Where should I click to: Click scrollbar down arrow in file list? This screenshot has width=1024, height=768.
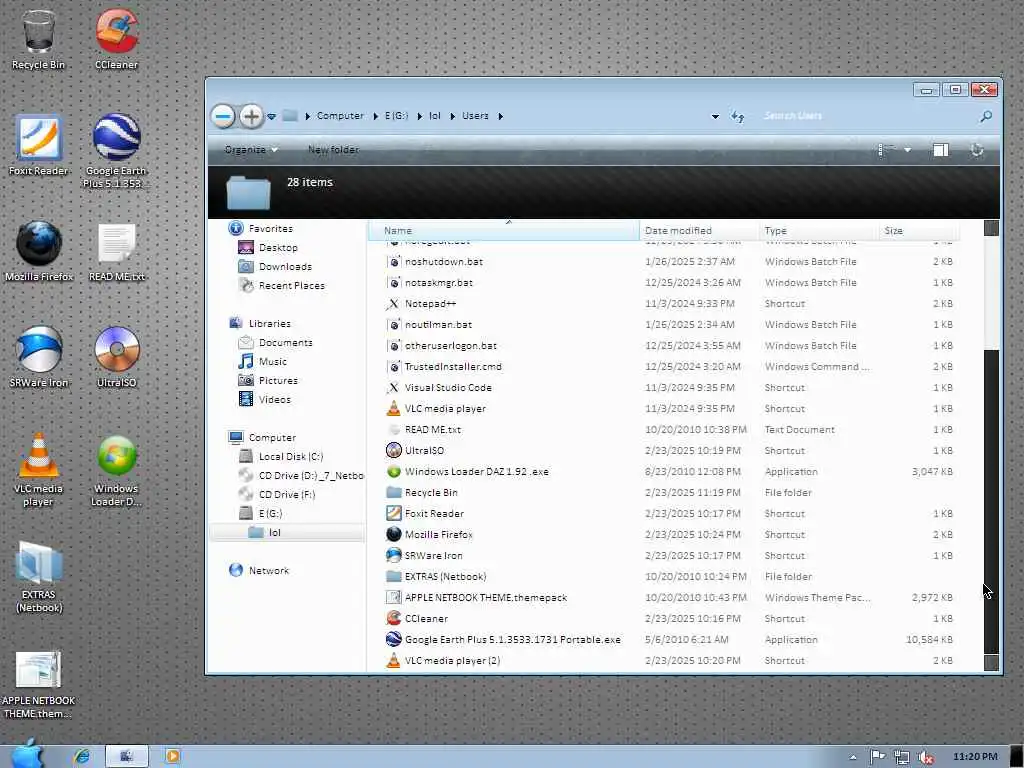coord(991,662)
